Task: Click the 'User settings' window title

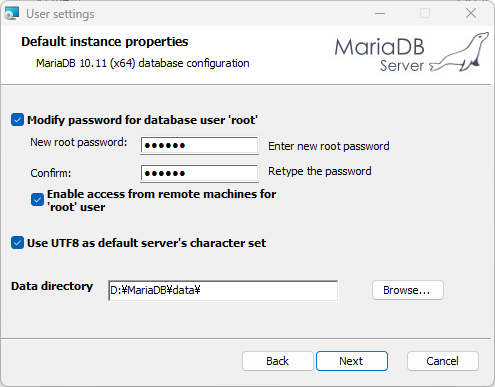Action: [60, 14]
